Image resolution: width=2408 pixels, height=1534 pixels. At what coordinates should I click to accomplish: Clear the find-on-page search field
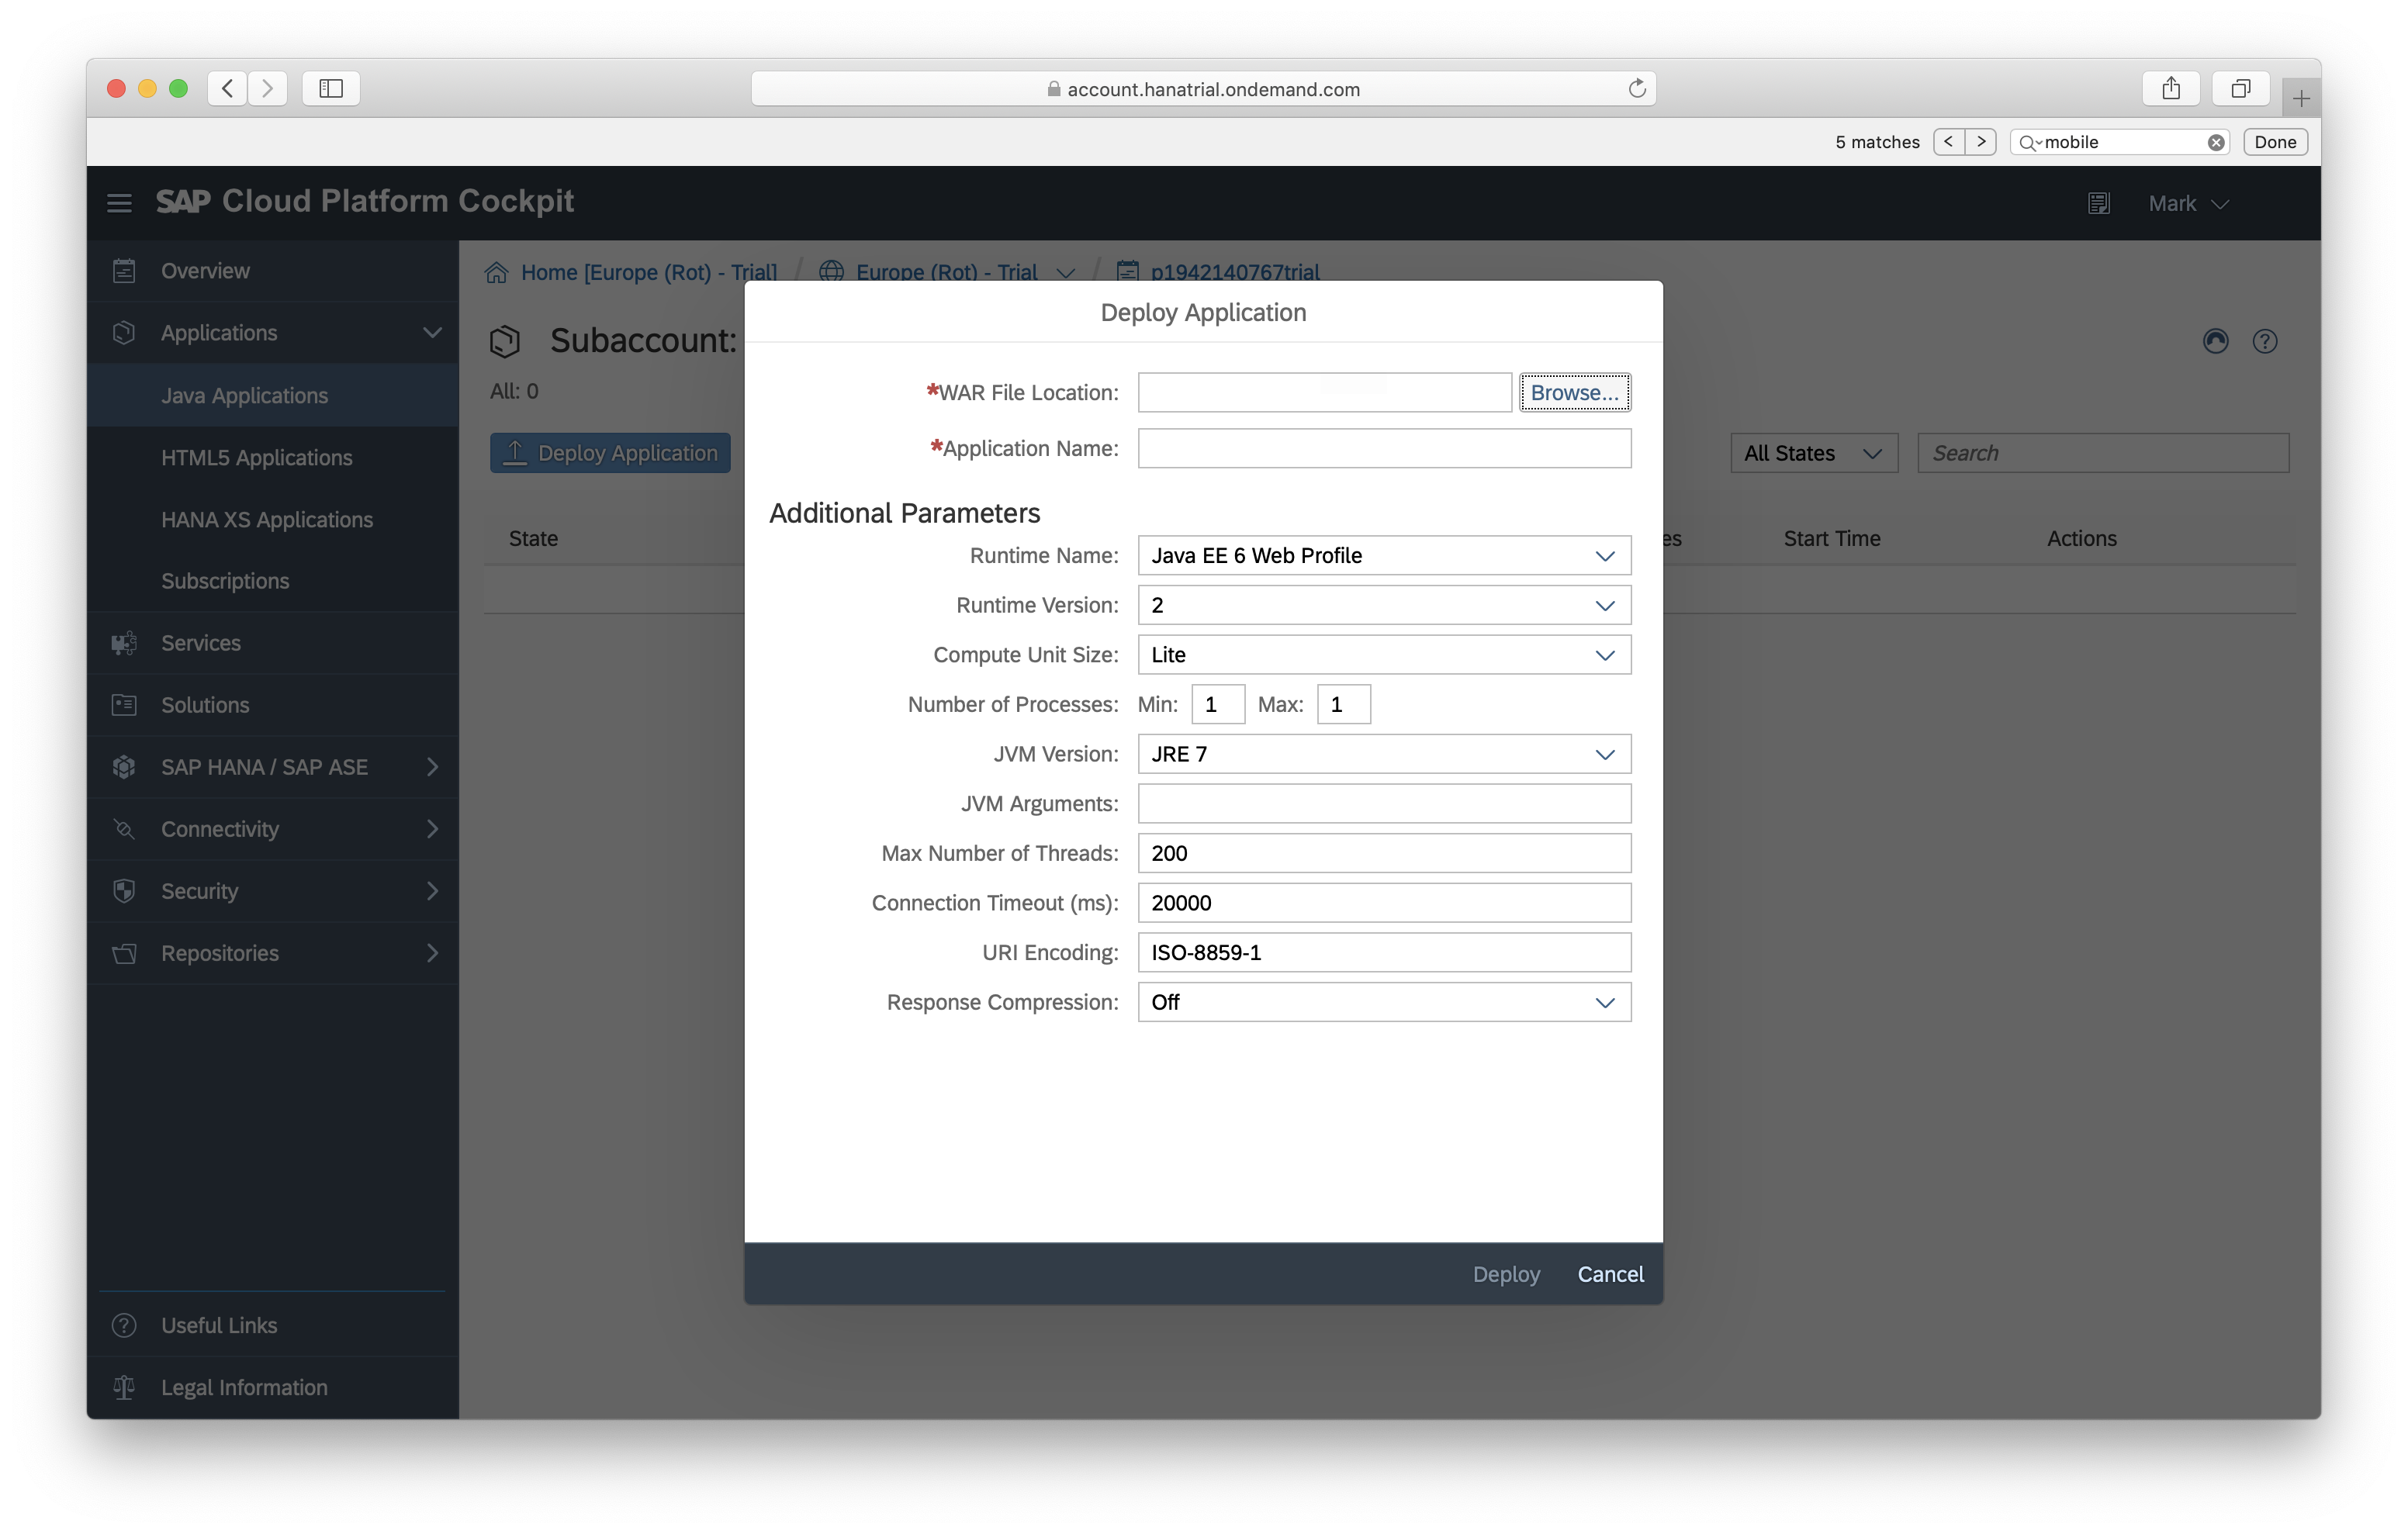tap(2216, 142)
